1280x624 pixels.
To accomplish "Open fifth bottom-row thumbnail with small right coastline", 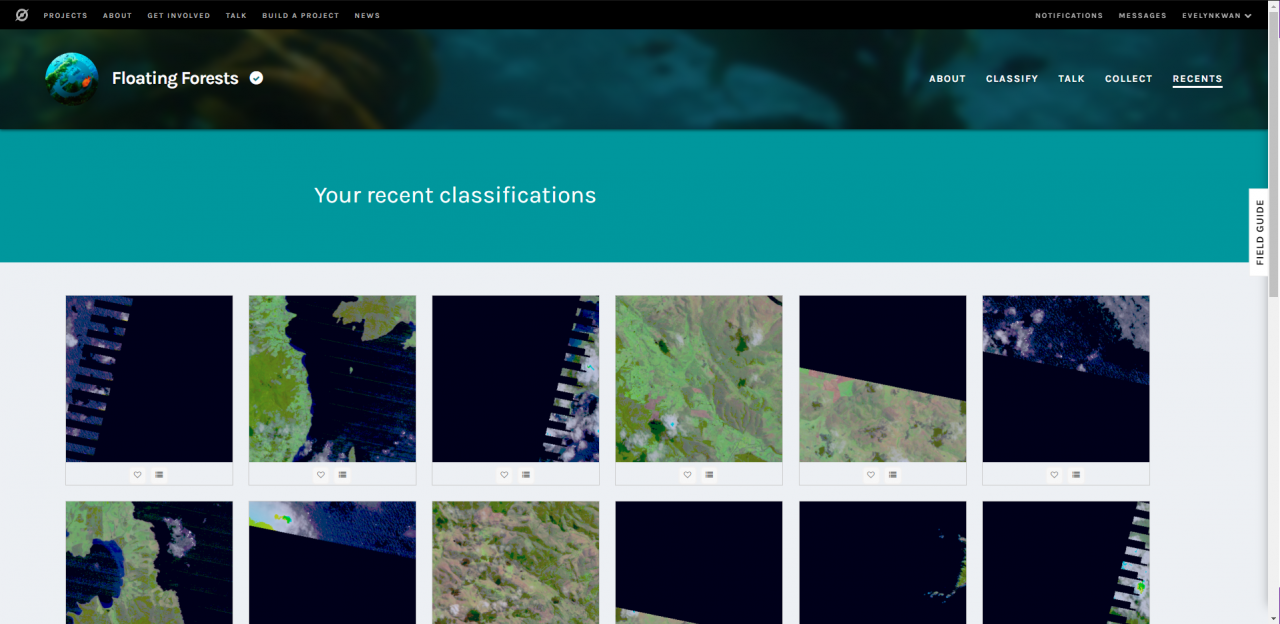I will coord(882,563).
